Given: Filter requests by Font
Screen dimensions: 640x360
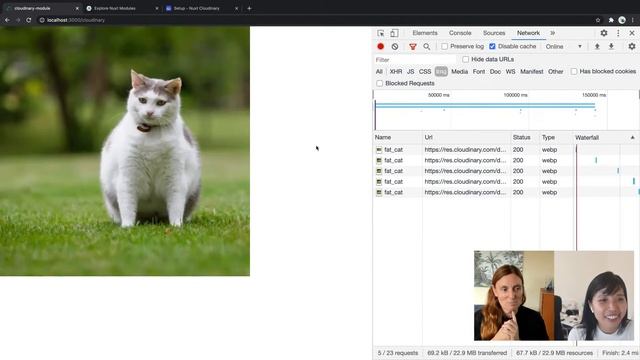Looking at the screenshot, I should (x=479, y=71).
